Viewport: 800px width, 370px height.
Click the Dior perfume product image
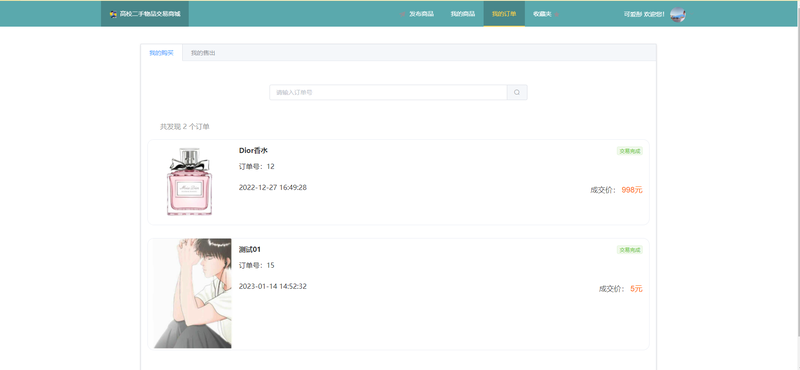point(189,182)
